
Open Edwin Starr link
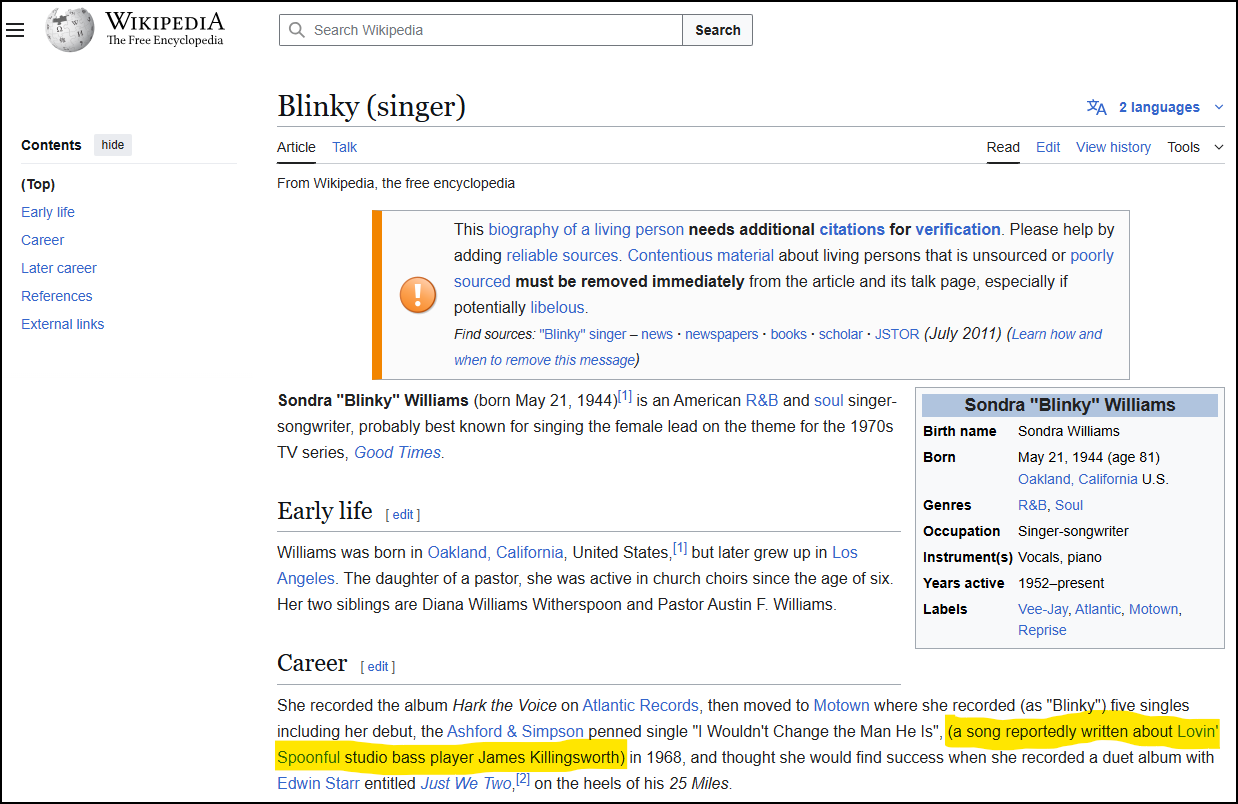pyautogui.click(x=319, y=783)
